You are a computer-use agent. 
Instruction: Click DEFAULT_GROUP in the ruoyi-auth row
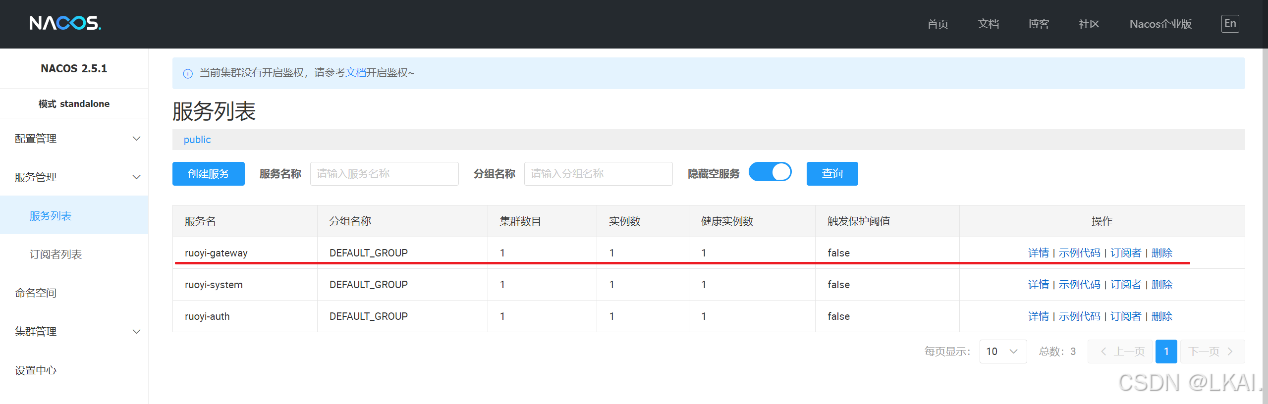369,316
